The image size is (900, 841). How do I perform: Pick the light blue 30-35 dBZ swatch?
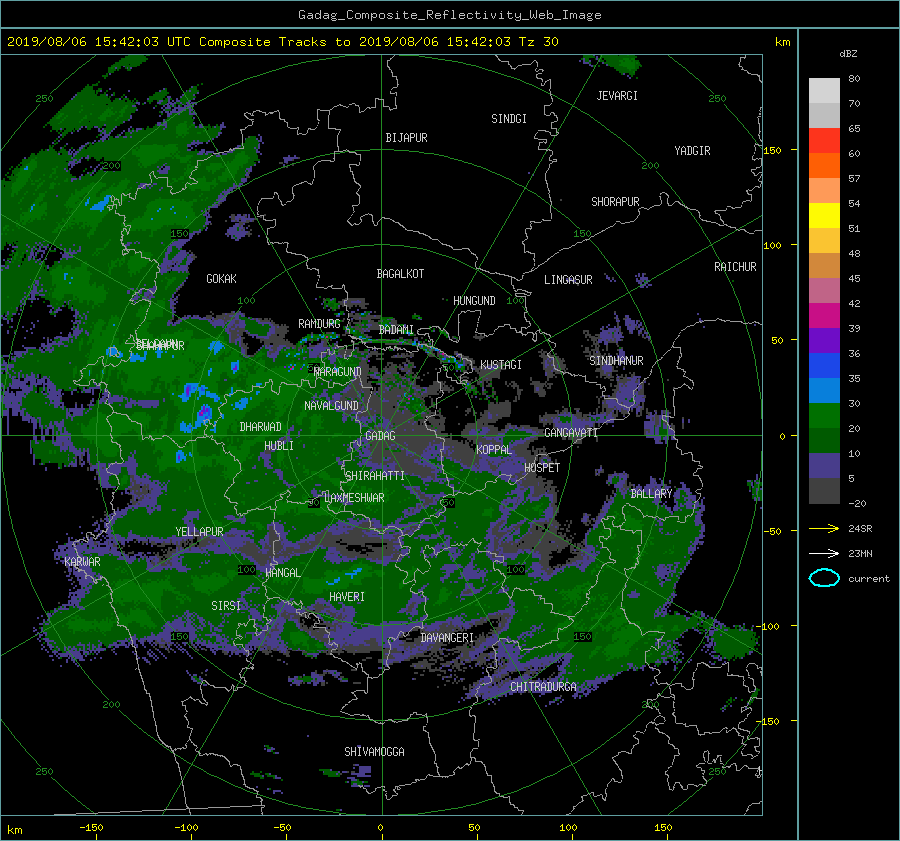824,390
